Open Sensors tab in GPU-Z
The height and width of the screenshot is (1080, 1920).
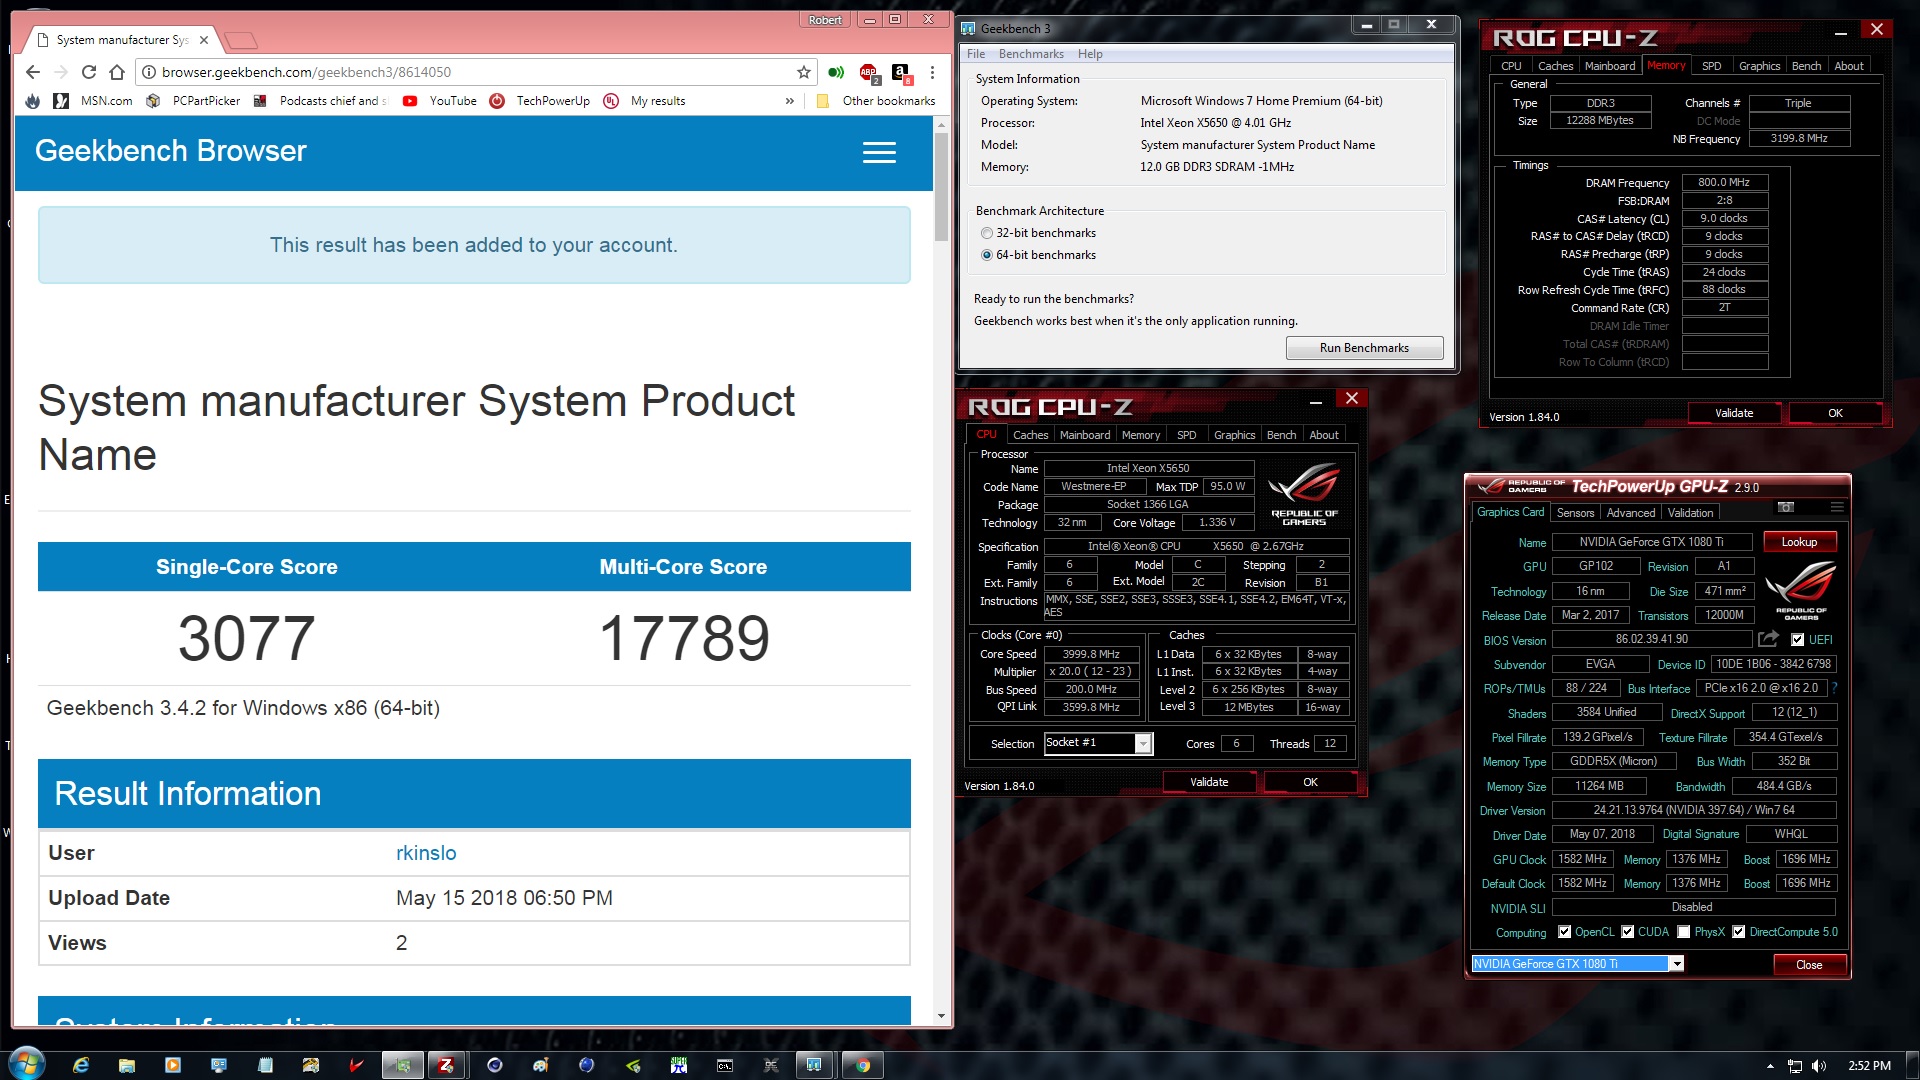tap(1575, 513)
